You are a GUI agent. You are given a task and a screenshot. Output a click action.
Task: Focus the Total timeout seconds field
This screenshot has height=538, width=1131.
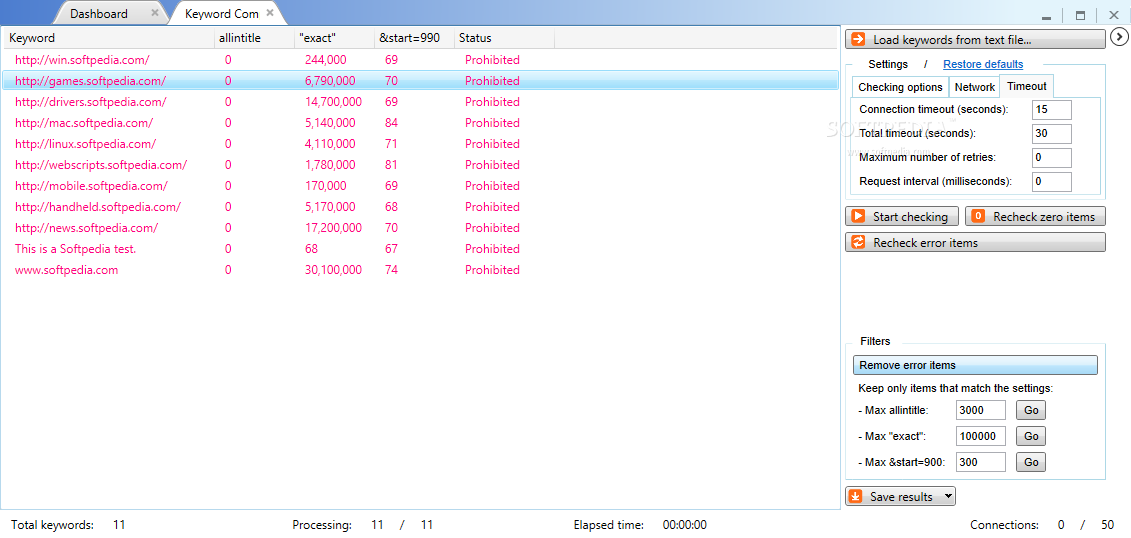(1052, 133)
